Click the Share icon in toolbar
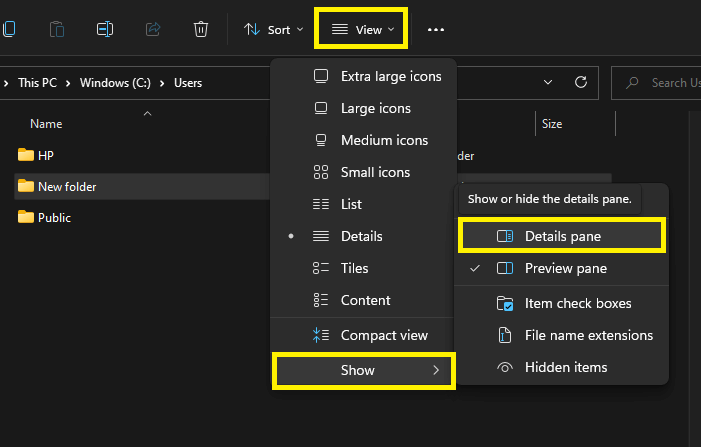The height and width of the screenshot is (447, 701). point(153,29)
